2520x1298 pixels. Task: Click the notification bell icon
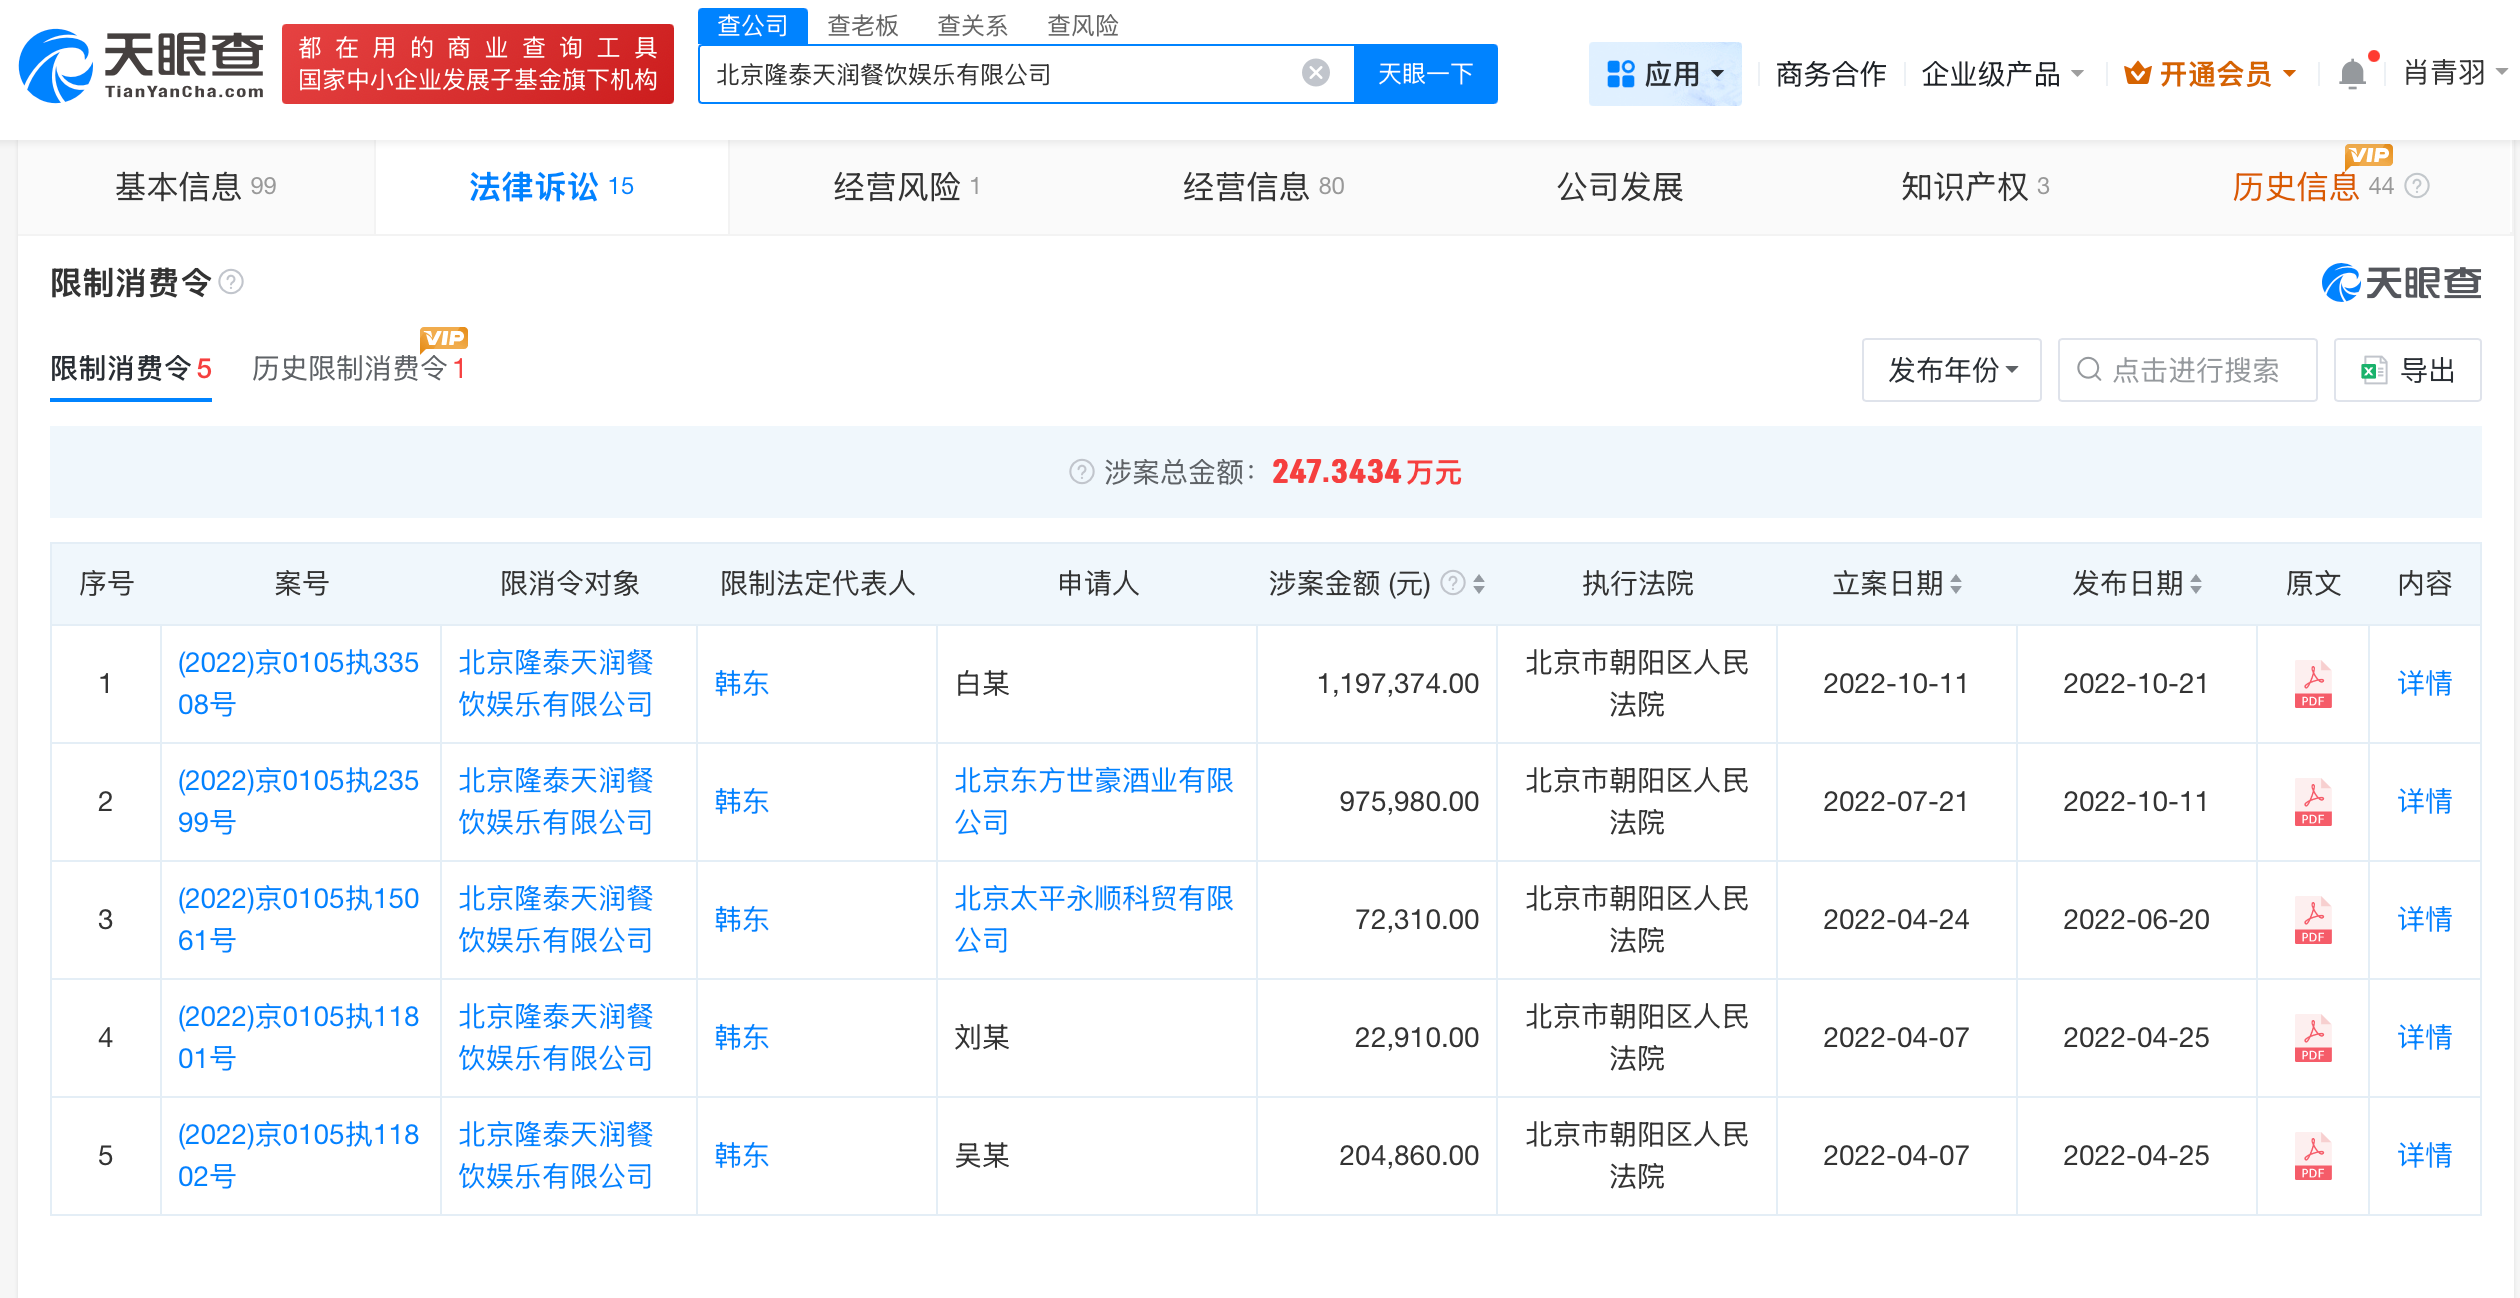[x=2352, y=72]
